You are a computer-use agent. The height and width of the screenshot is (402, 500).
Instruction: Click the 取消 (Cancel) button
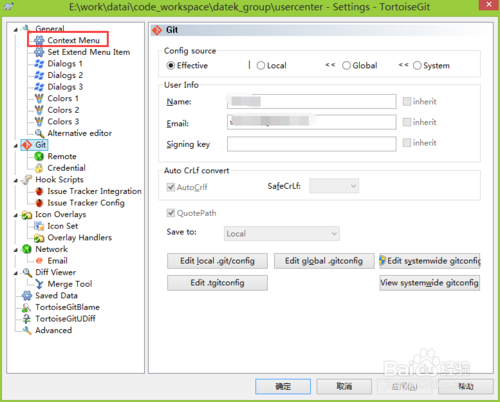pyautogui.click(x=344, y=386)
